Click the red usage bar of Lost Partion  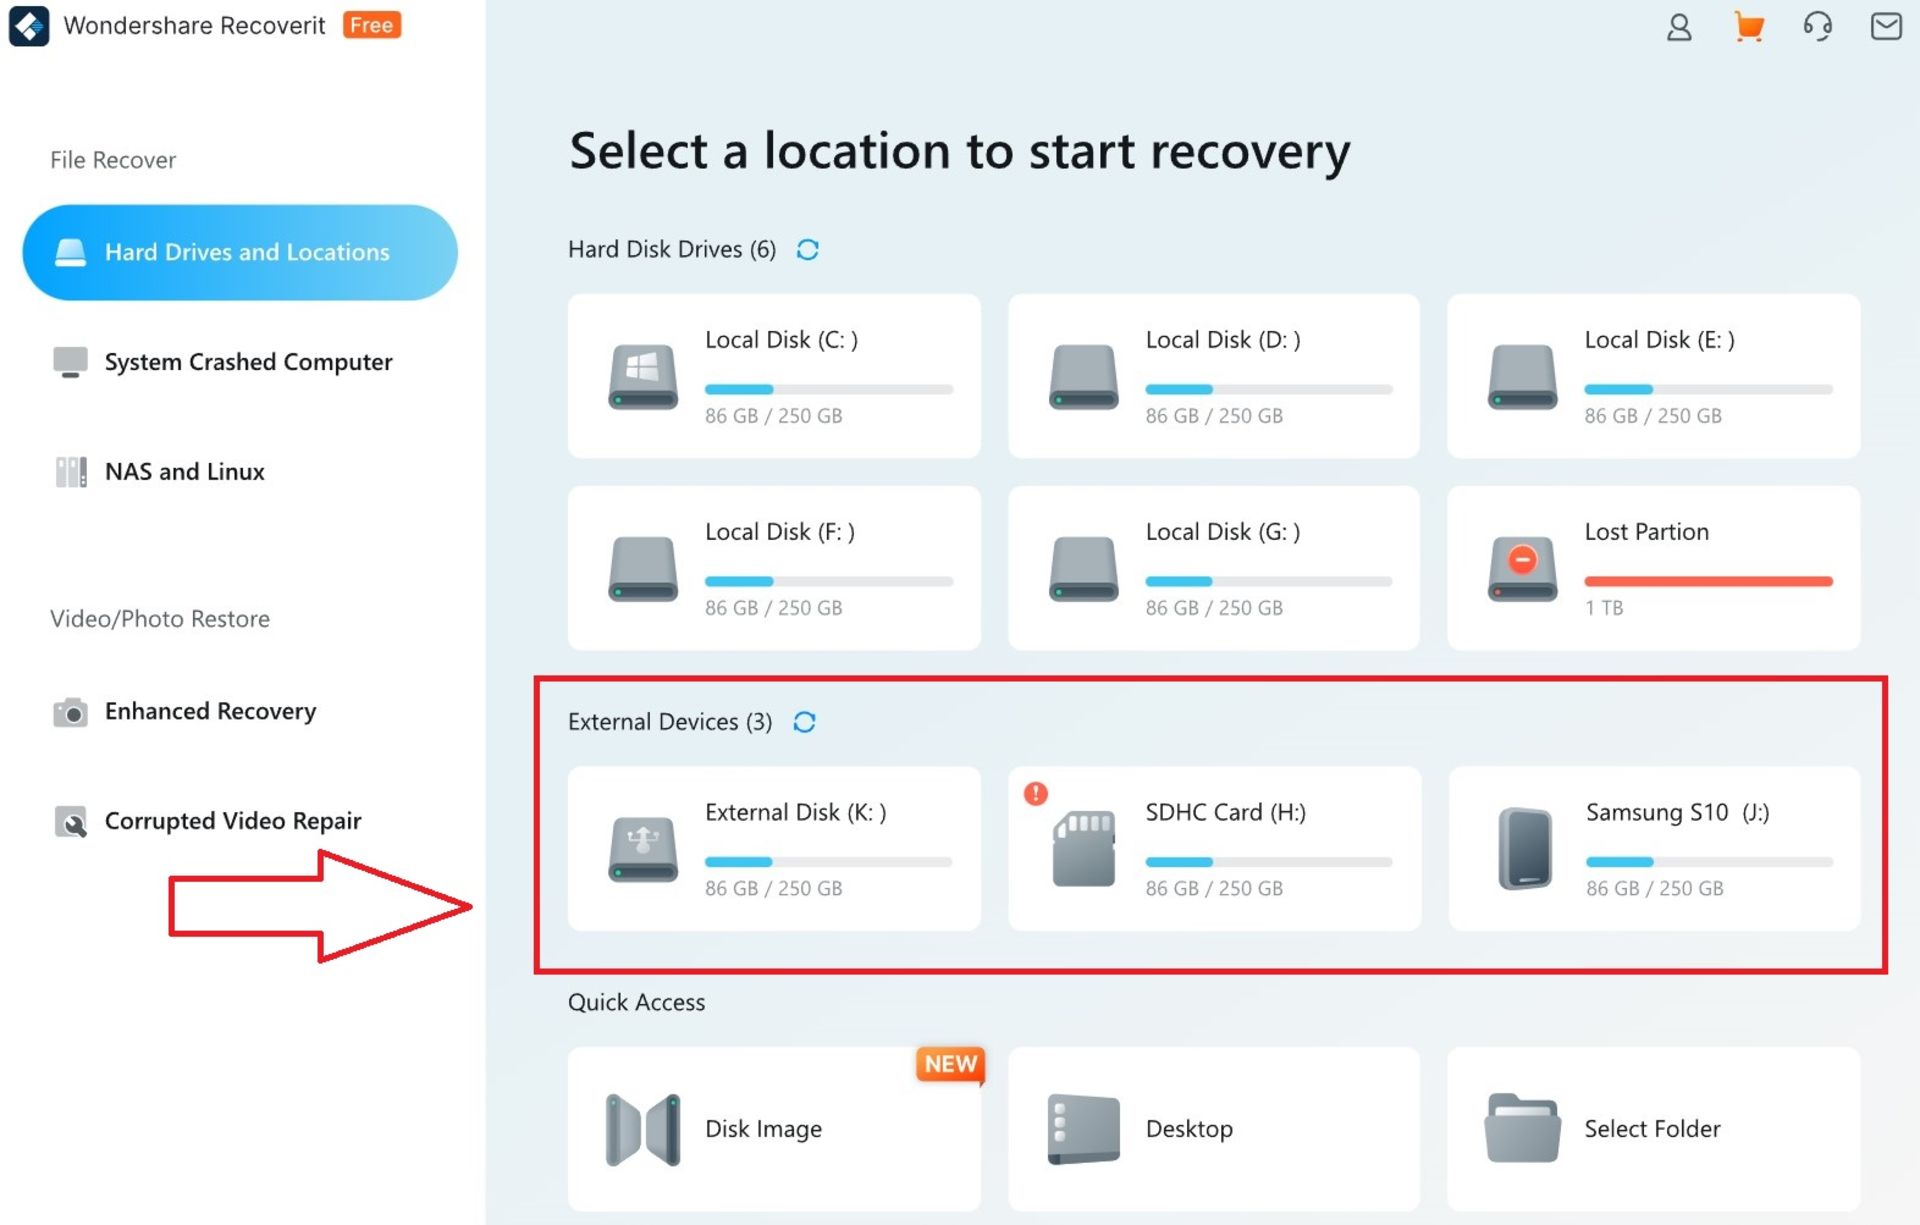[1708, 581]
